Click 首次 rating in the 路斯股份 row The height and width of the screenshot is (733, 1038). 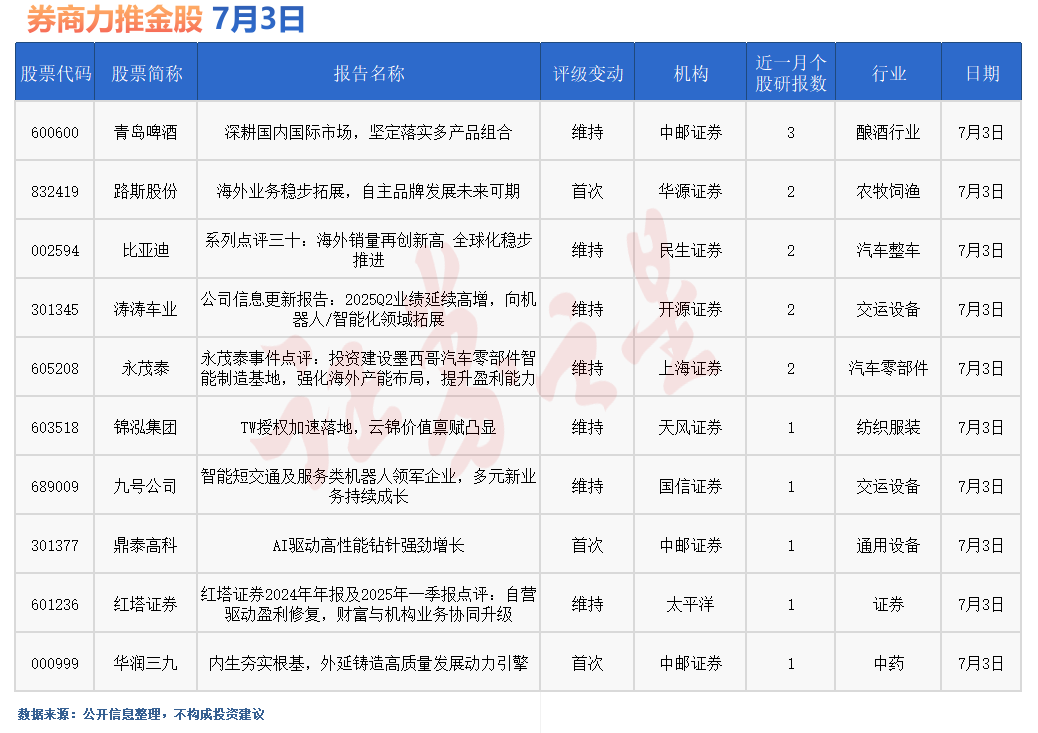588,191
